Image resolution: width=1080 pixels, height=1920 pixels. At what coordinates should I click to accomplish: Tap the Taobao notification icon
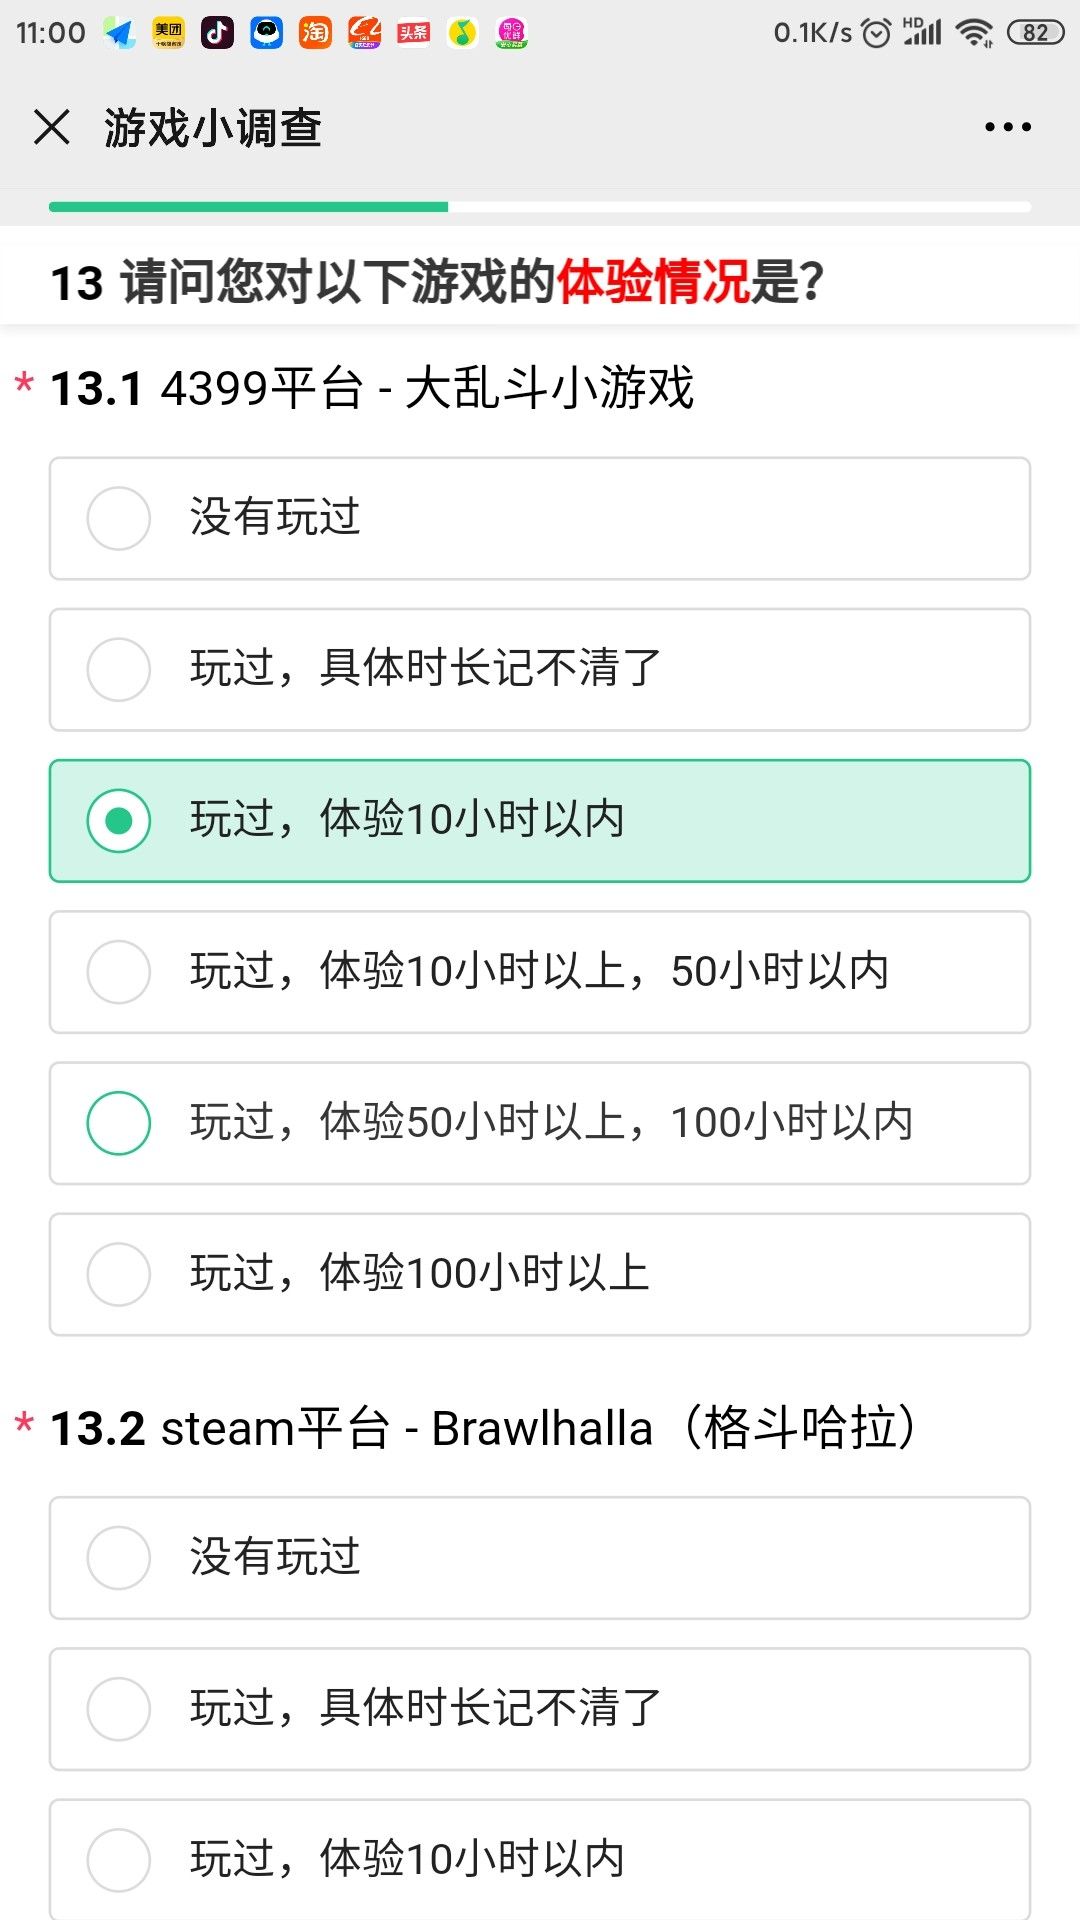click(315, 33)
